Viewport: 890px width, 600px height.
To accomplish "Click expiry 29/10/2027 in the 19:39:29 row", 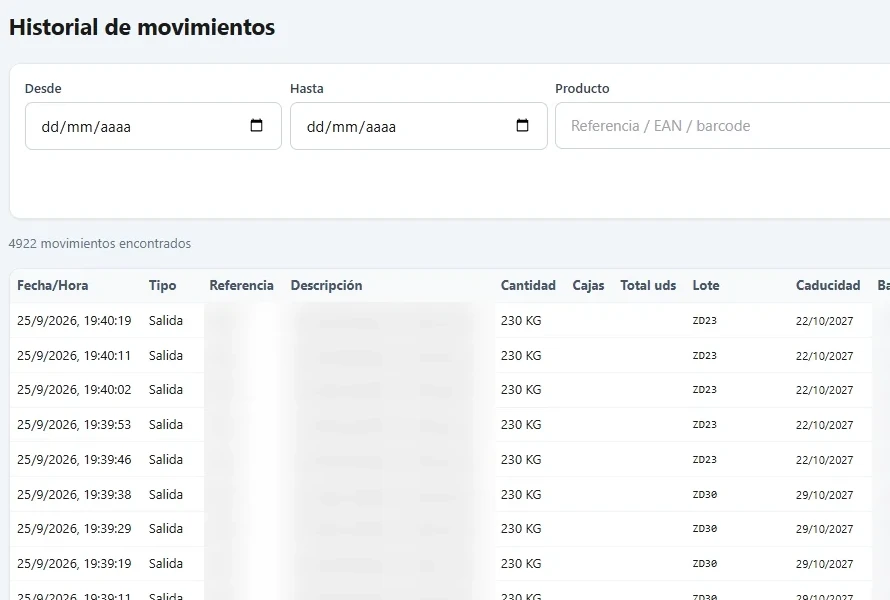I will point(824,530).
